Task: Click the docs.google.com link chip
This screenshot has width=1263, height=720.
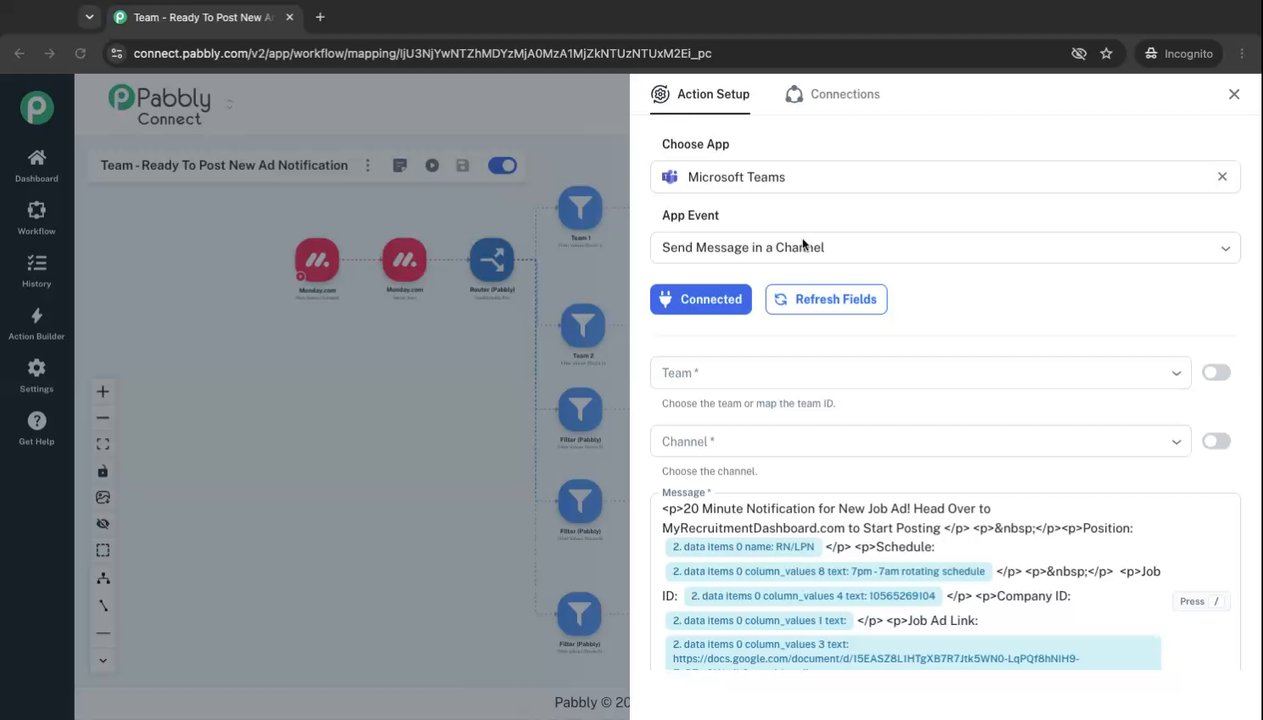Action: [x=913, y=652]
